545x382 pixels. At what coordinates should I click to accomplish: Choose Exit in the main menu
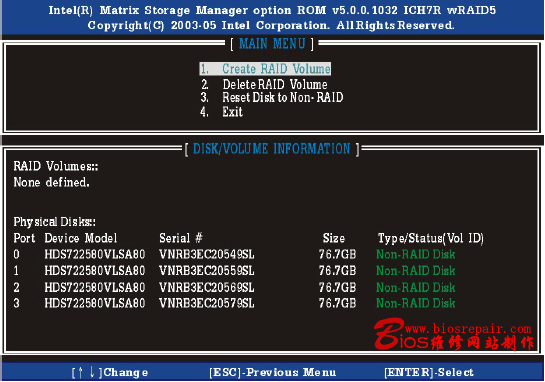click(221, 112)
